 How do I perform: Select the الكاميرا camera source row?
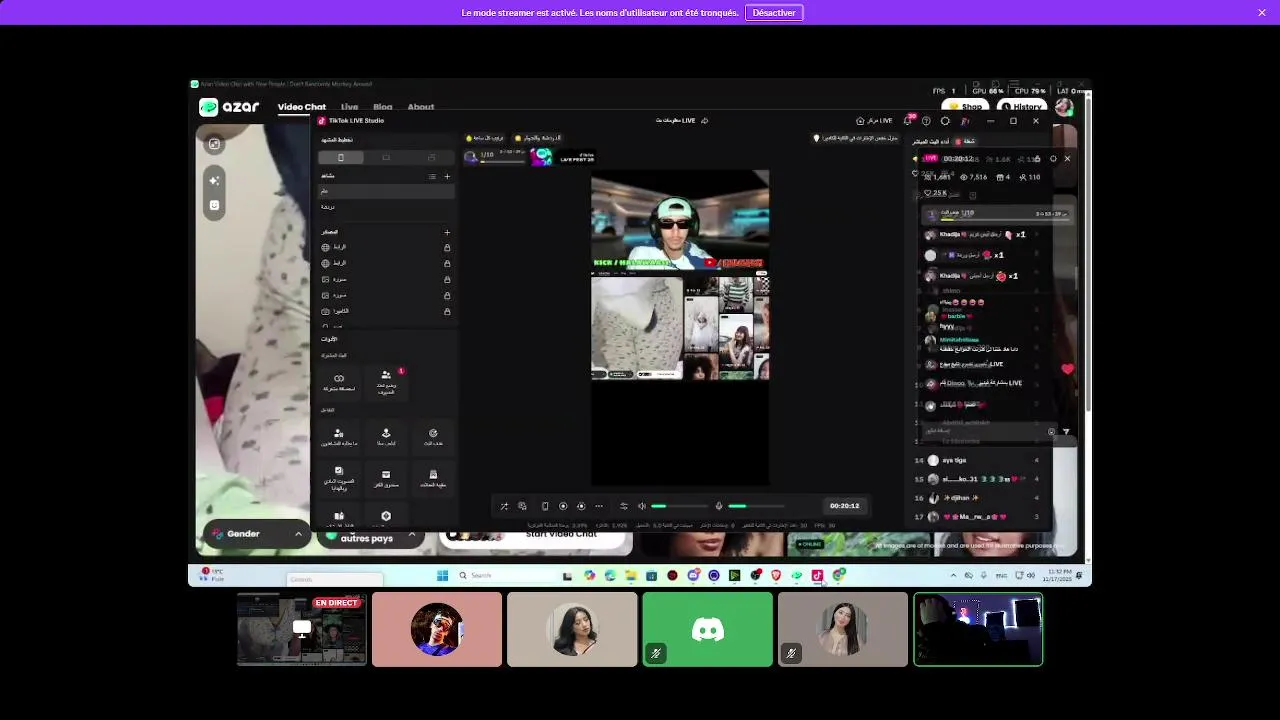point(386,311)
